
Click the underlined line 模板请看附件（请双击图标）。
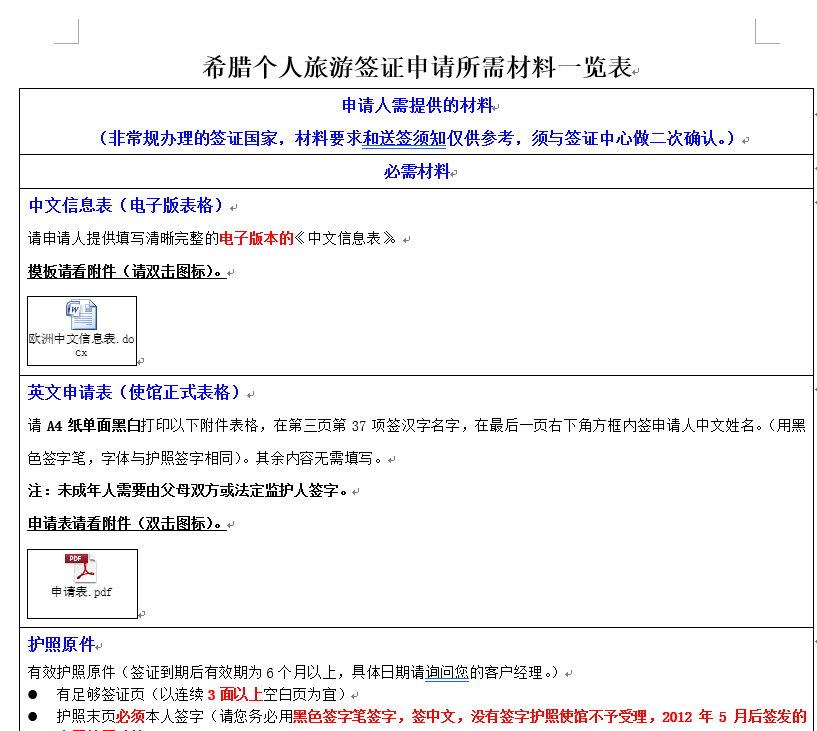pos(127,271)
